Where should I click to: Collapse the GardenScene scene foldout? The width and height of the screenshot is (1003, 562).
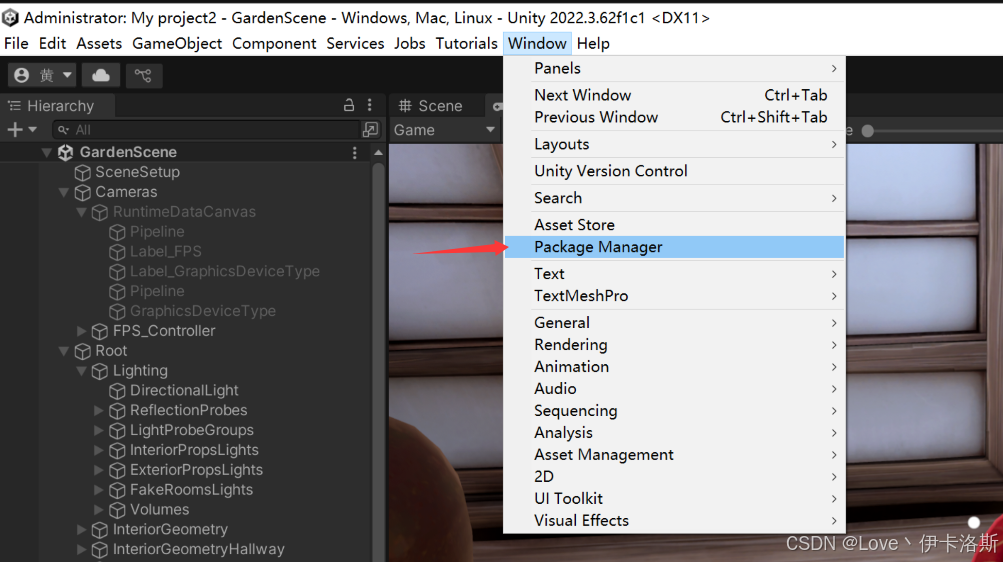point(47,152)
